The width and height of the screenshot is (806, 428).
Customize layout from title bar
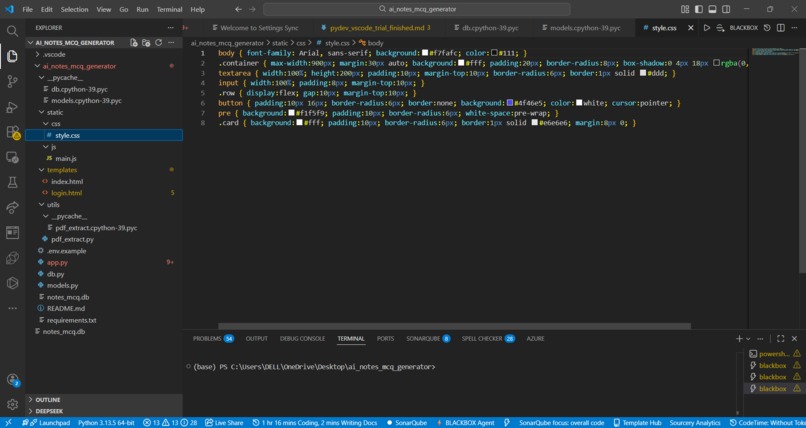click(x=685, y=9)
